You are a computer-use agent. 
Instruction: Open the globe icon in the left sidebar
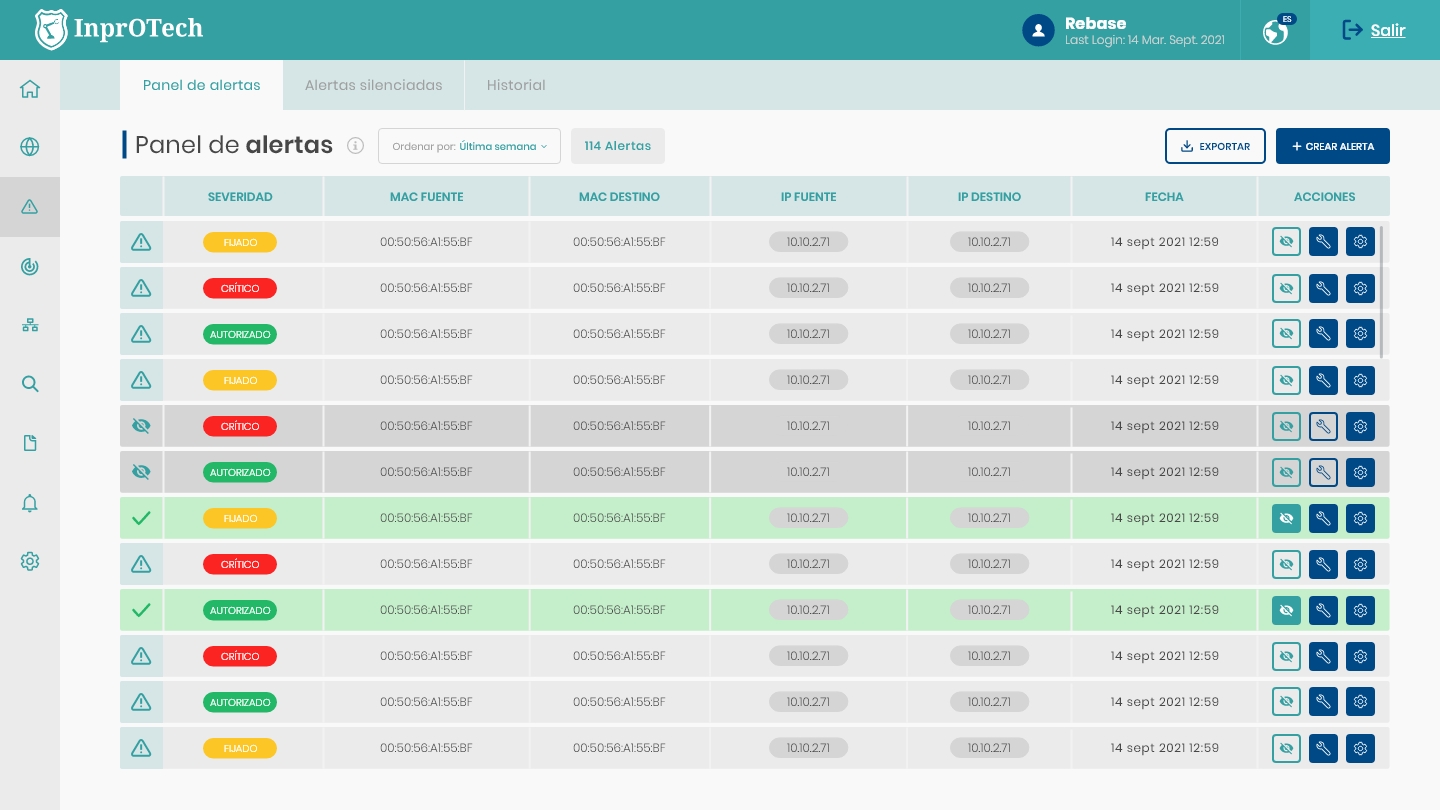(x=30, y=147)
